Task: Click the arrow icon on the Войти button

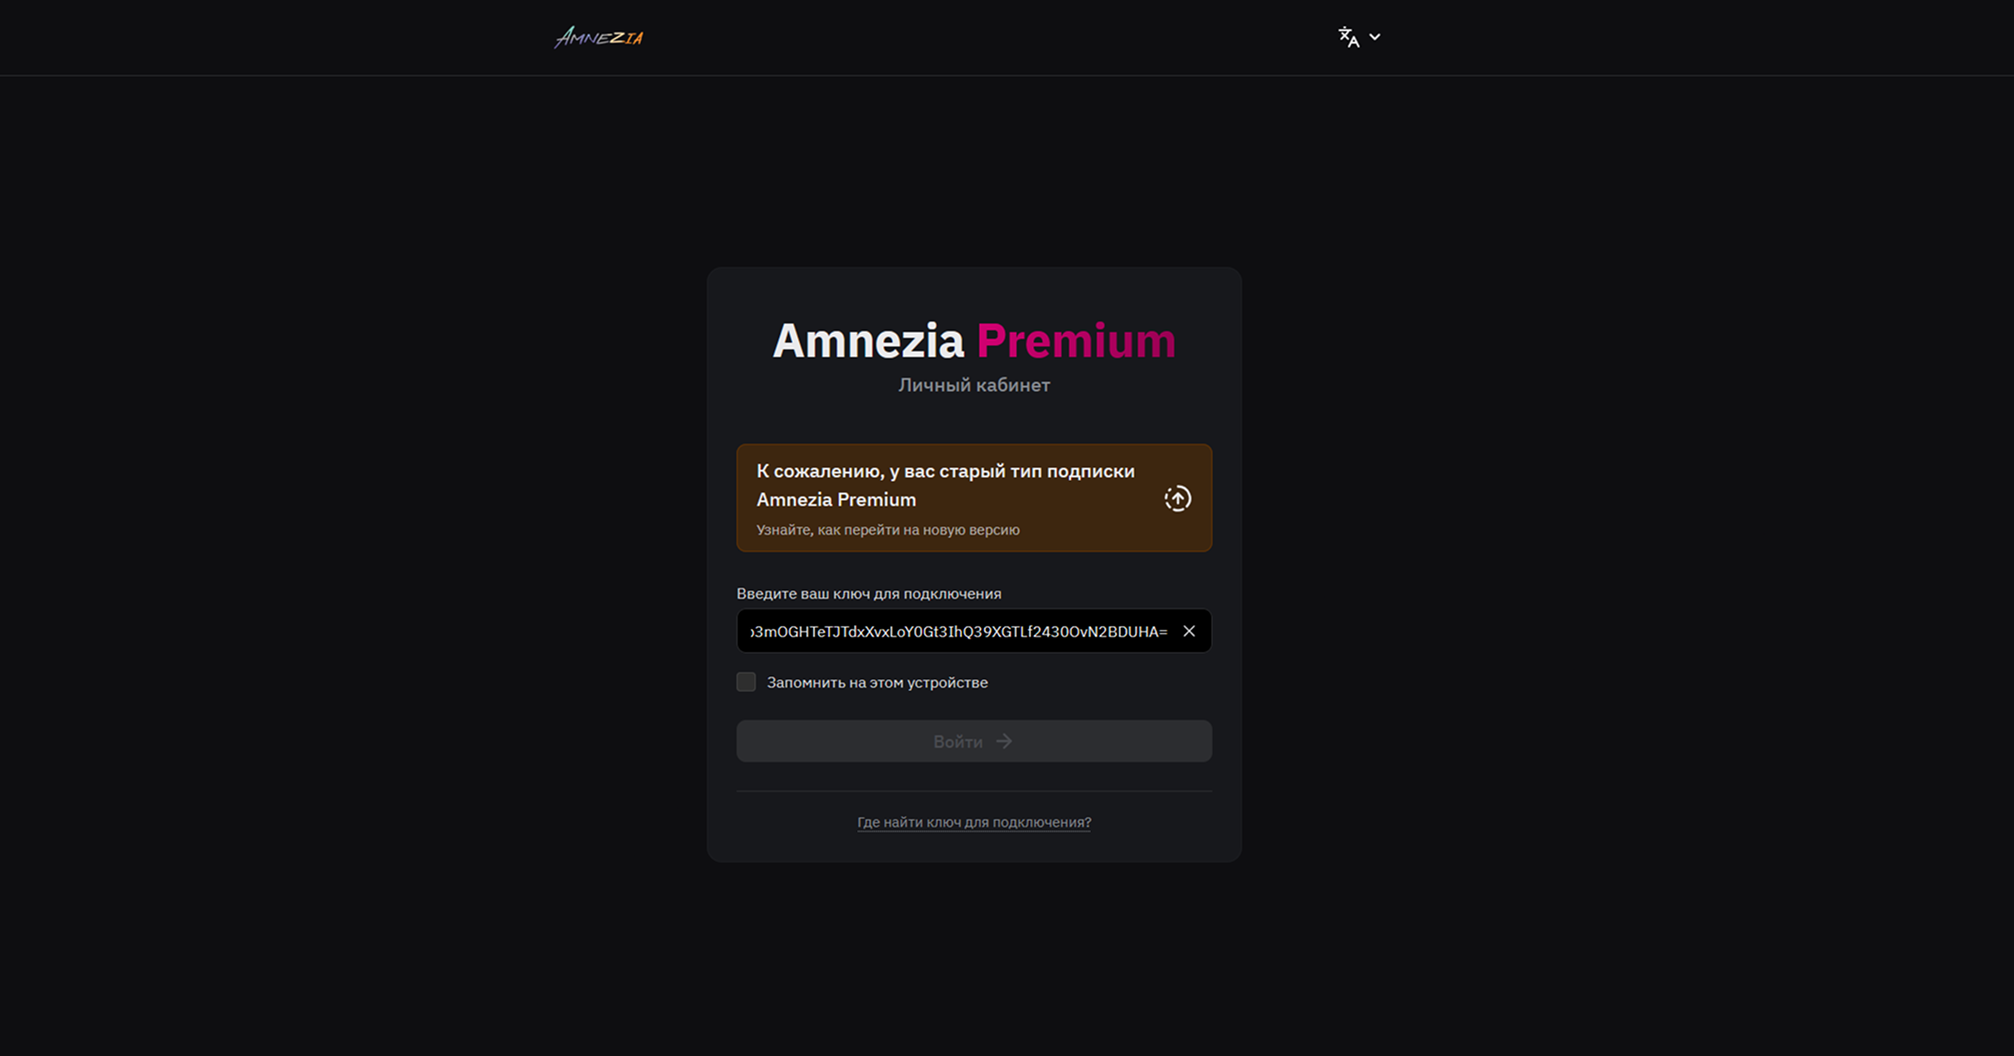Action: coord(1004,741)
